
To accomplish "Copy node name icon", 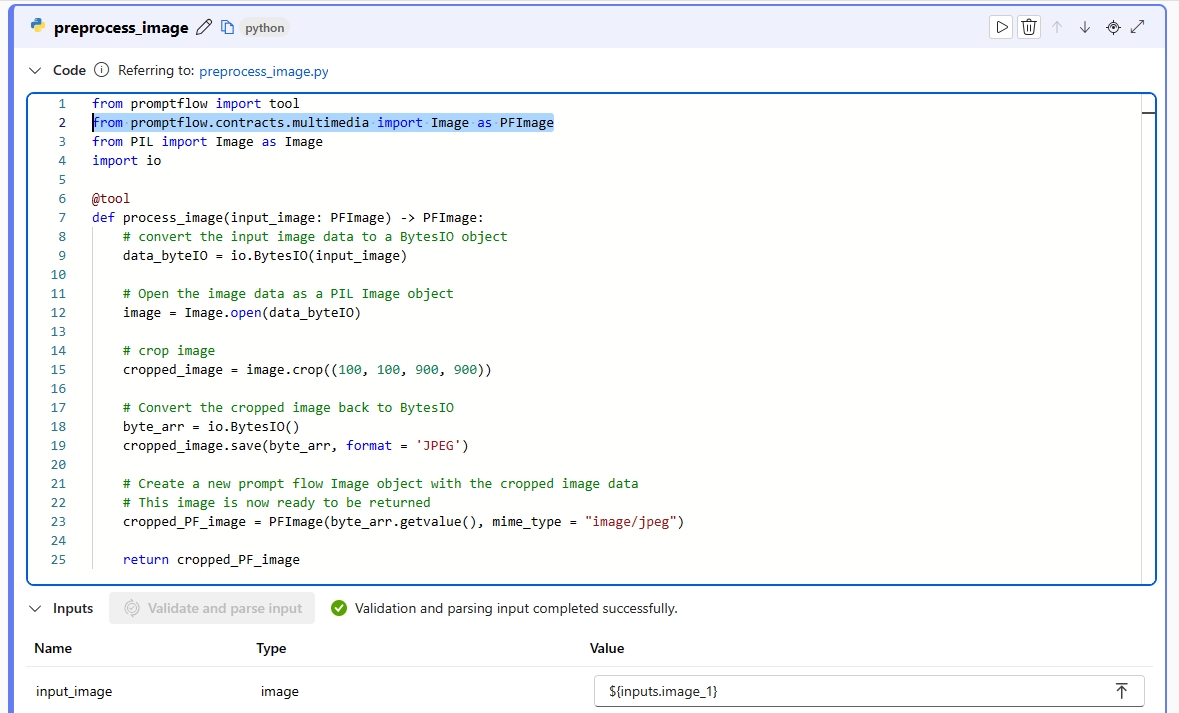I will [x=227, y=27].
